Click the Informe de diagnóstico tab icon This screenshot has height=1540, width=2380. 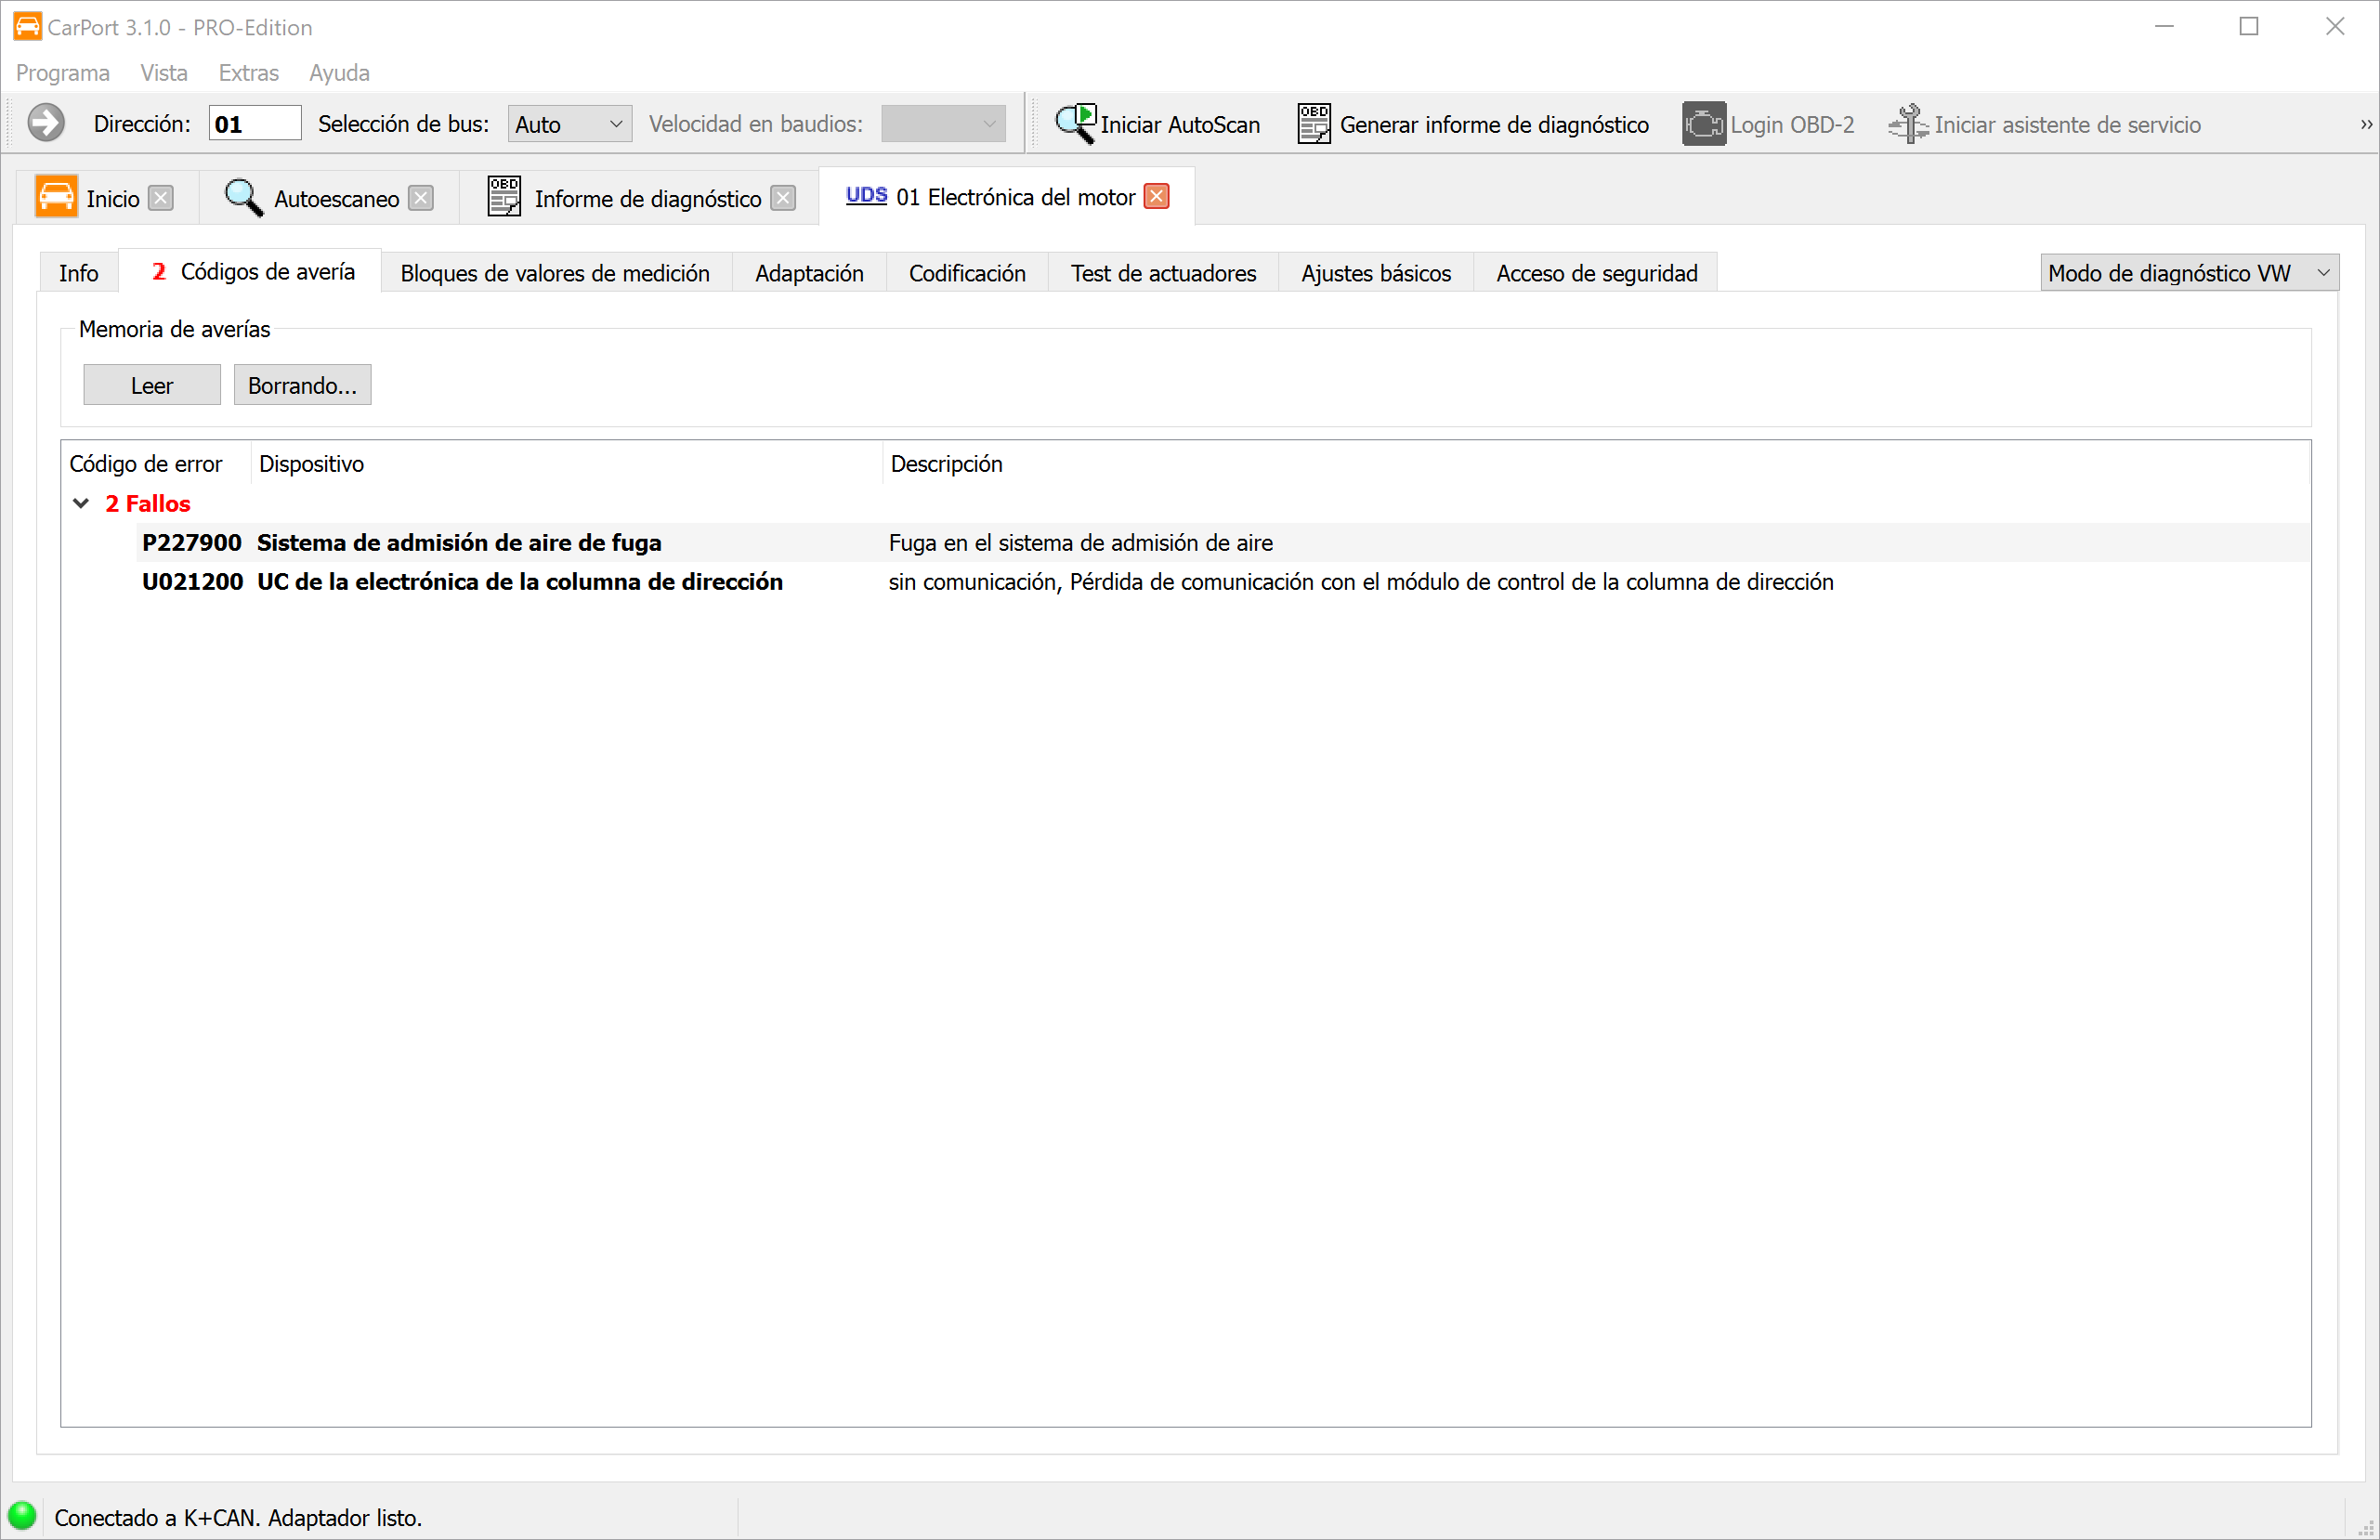click(x=503, y=197)
